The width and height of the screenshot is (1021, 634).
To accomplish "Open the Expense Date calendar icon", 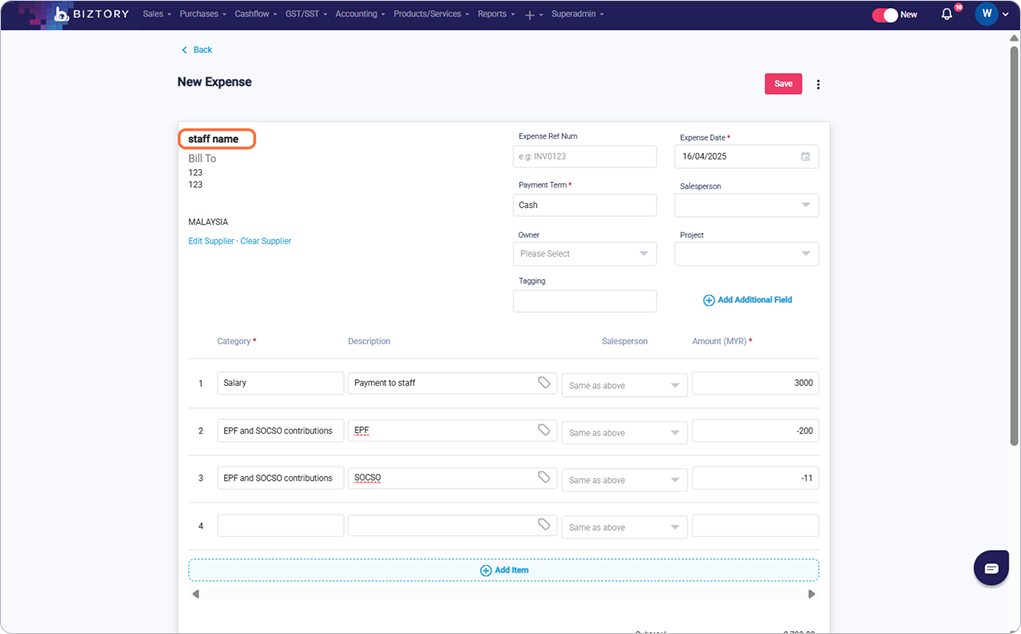I will [805, 156].
